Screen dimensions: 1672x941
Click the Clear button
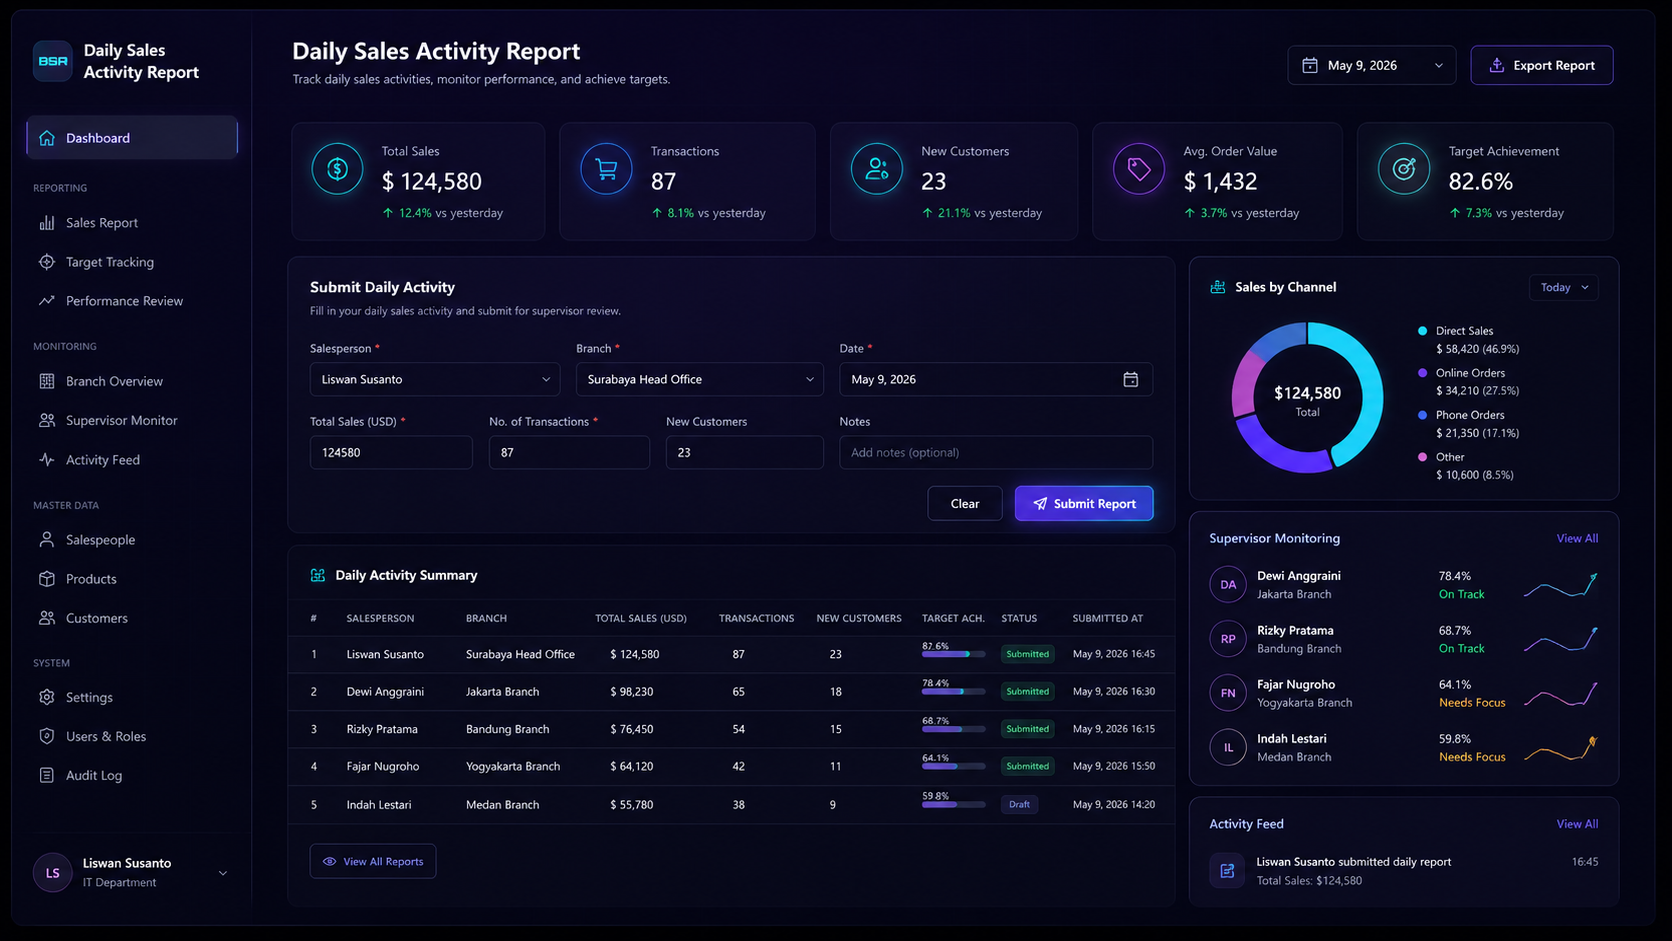pyautogui.click(x=965, y=504)
